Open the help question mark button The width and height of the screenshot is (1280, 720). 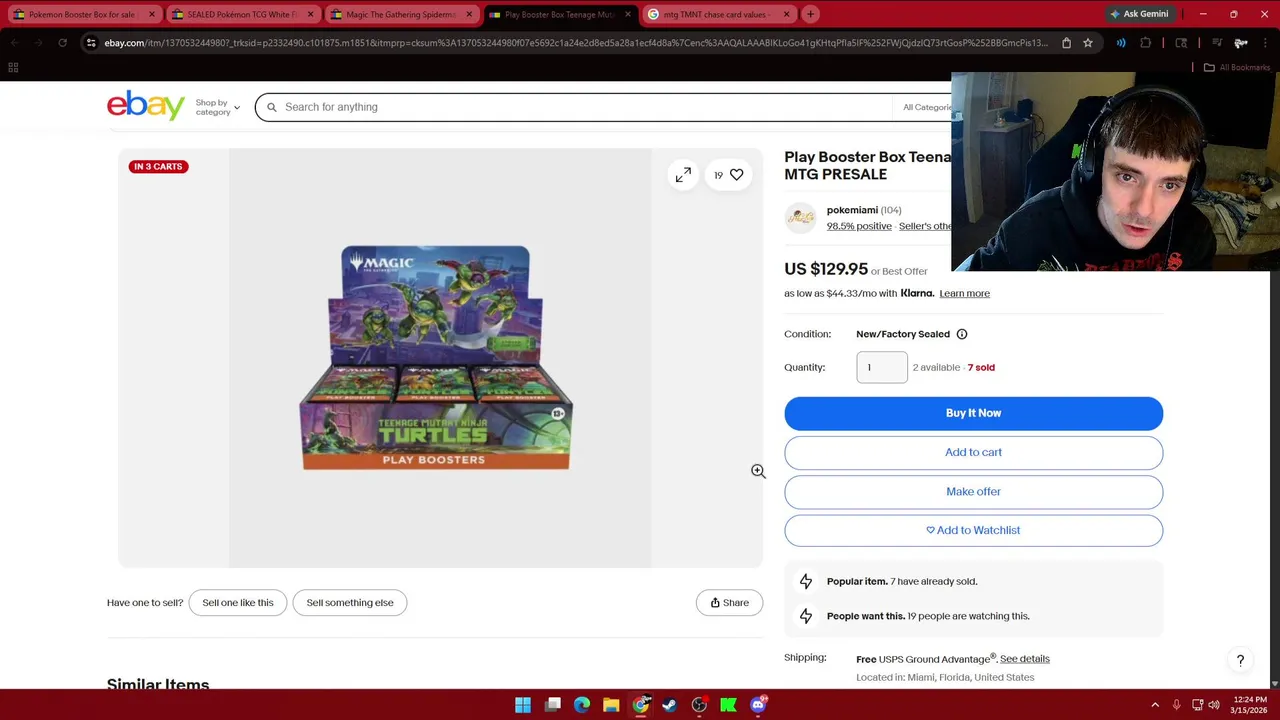(x=1240, y=661)
